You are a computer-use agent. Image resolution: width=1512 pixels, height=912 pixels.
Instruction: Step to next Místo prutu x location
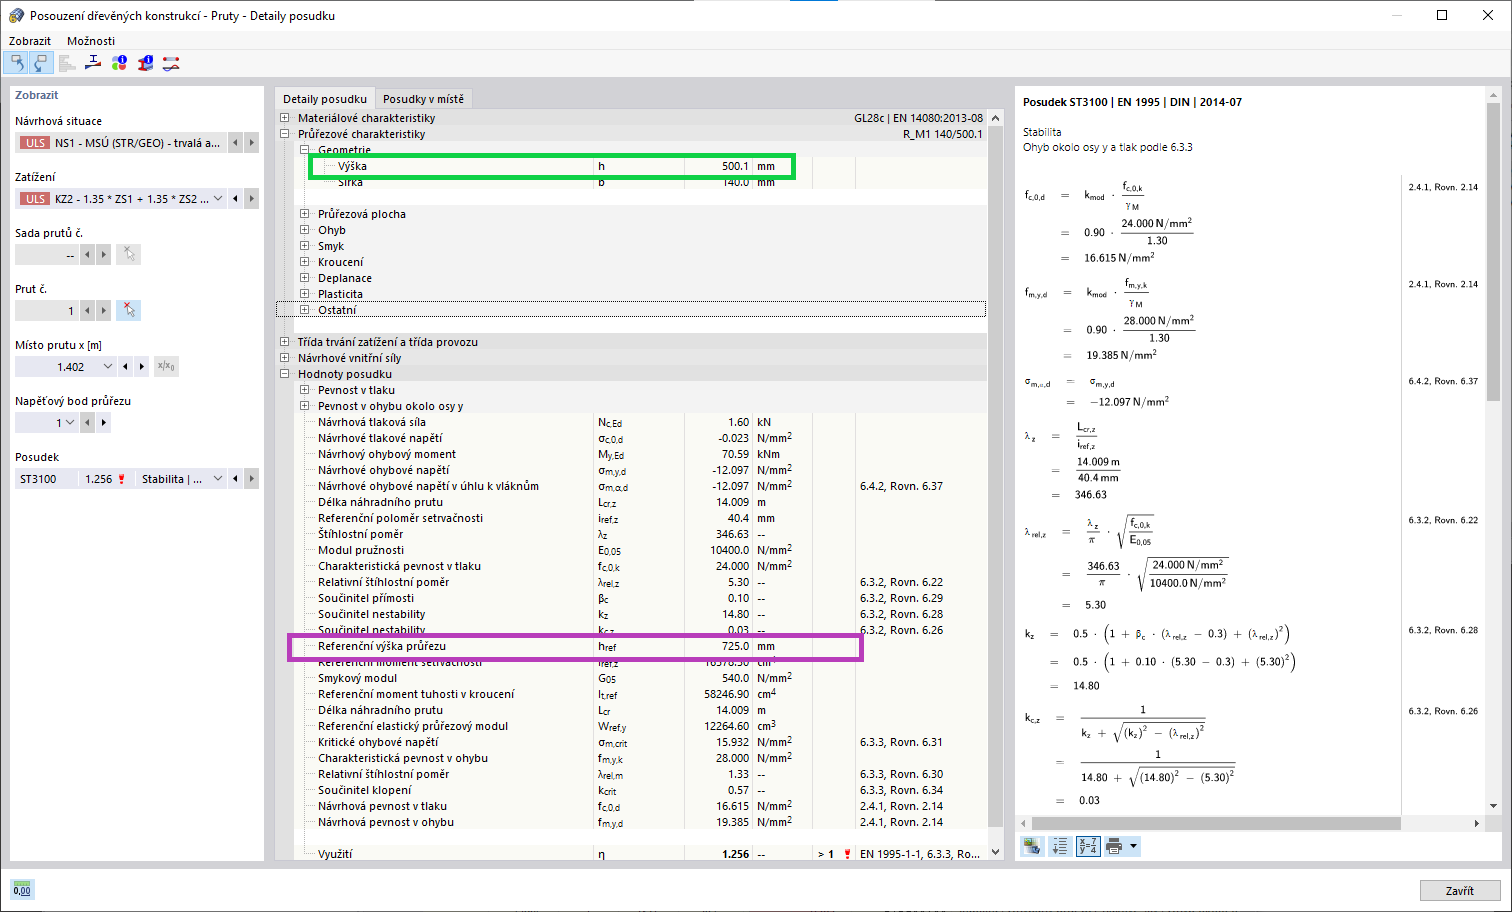click(142, 366)
